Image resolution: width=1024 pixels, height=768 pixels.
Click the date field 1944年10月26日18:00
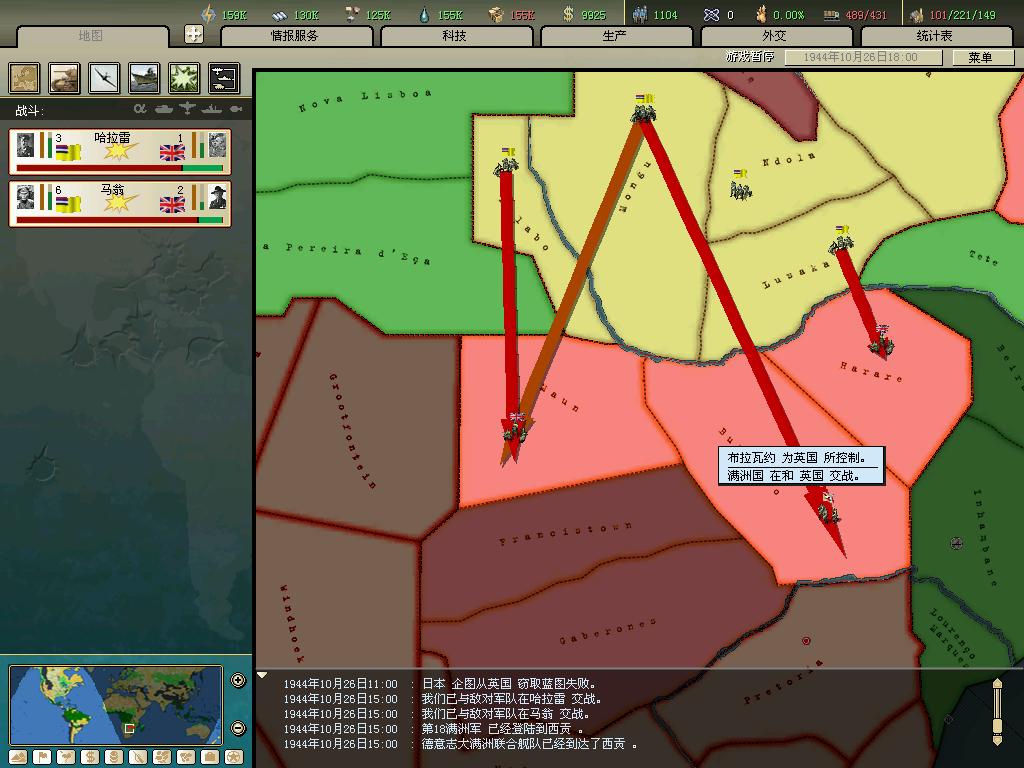[x=863, y=57]
